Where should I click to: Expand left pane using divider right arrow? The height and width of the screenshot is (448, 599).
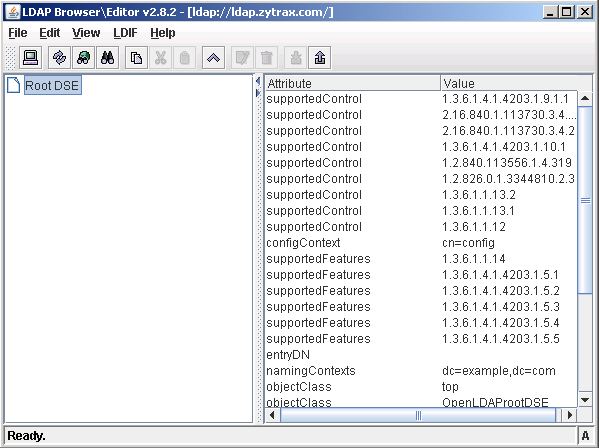pos(258,93)
